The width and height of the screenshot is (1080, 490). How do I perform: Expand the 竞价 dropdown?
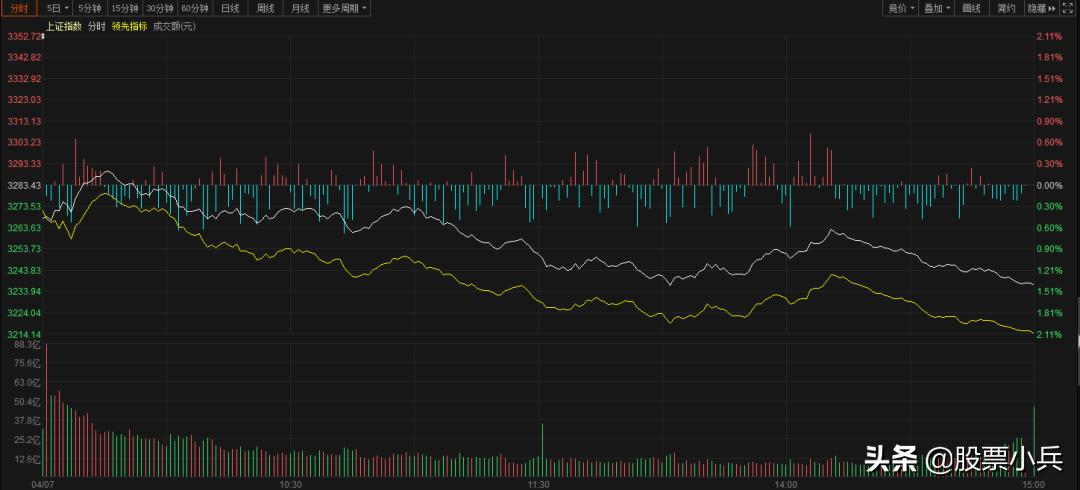click(x=901, y=8)
